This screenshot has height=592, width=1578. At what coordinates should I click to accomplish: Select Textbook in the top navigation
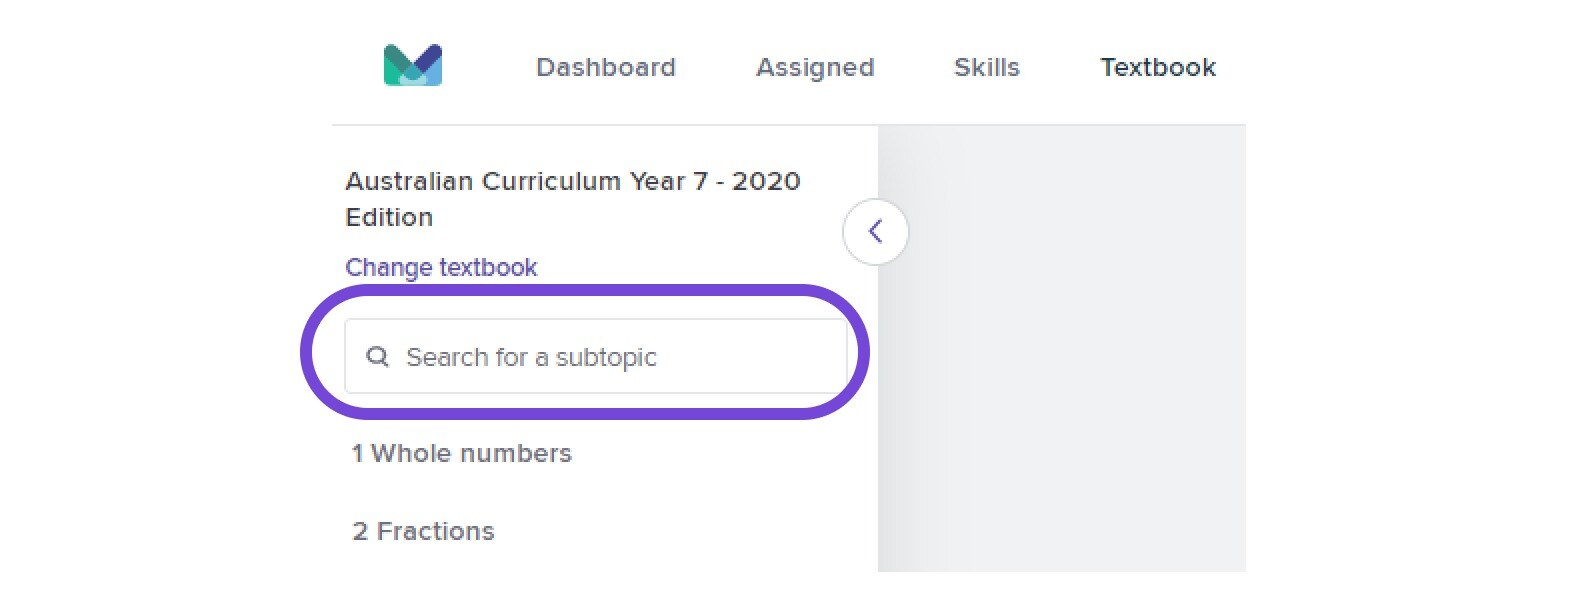tap(1158, 67)
